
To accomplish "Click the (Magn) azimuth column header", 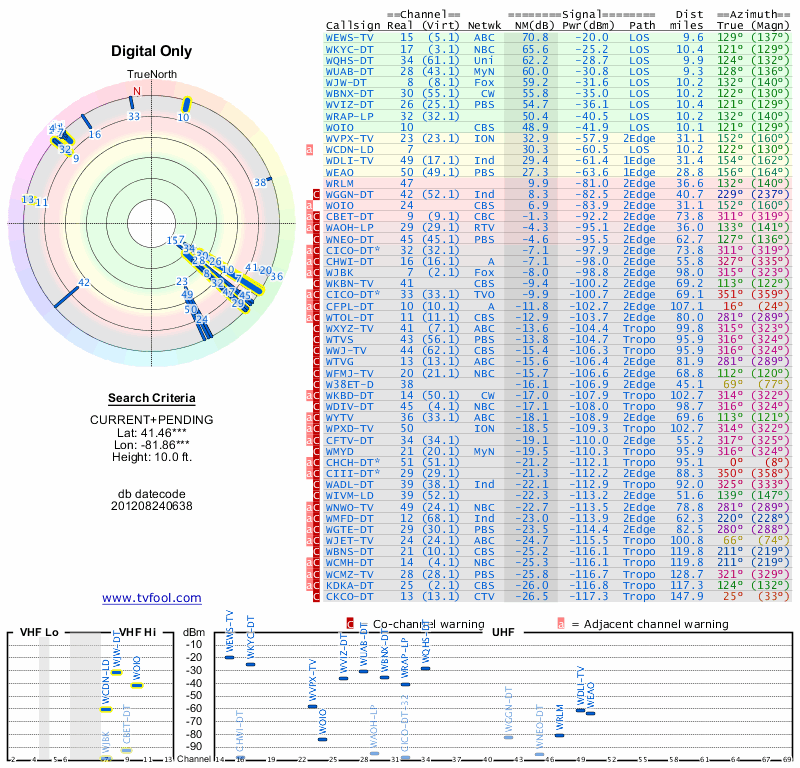I will point(770,26).
